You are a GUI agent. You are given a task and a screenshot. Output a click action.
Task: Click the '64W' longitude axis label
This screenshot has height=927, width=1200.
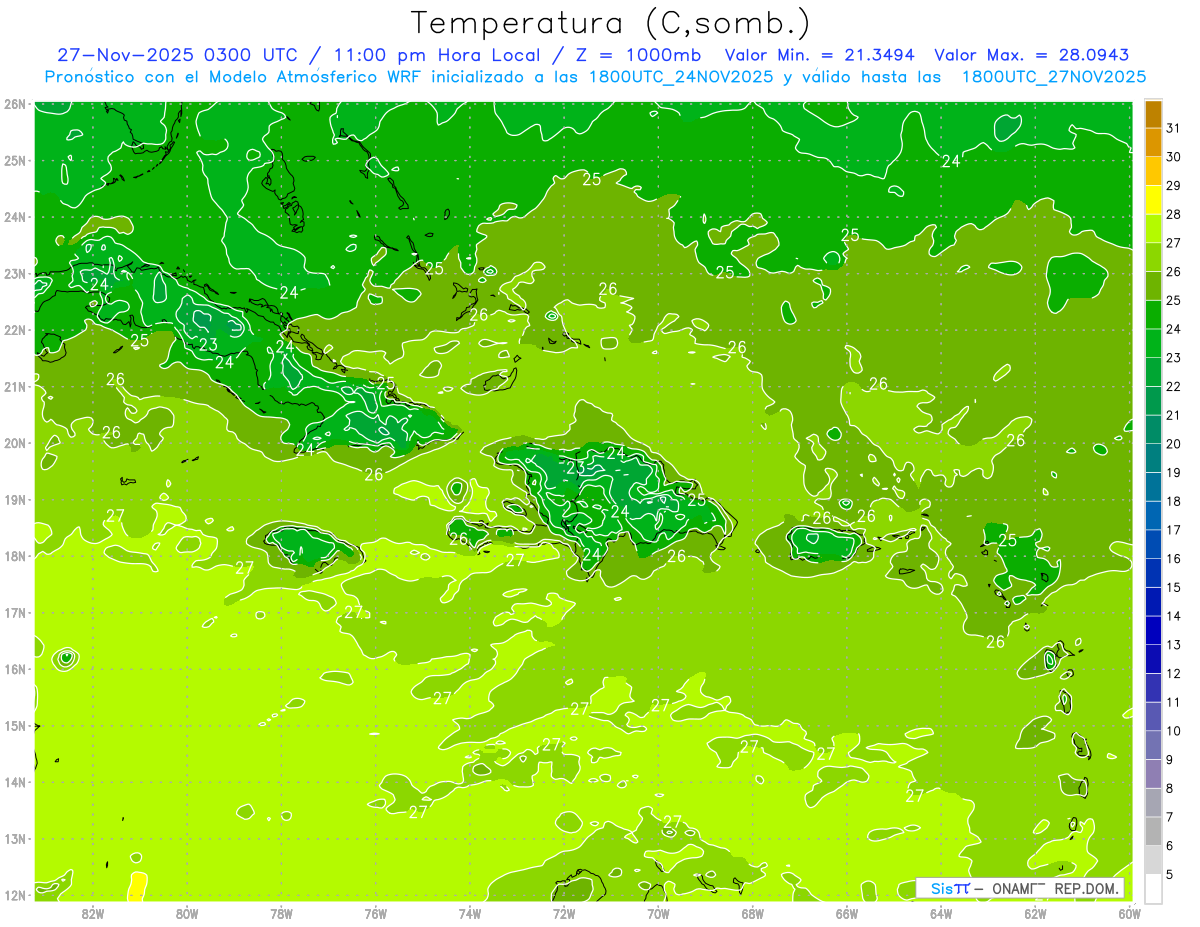[x=941, y=913]
